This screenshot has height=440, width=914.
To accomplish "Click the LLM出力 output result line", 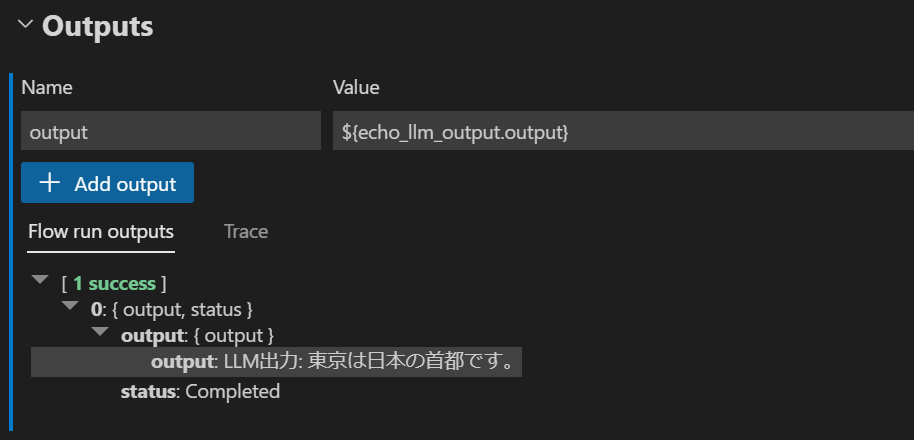I will pyautogui.click(x=276, y=362).
